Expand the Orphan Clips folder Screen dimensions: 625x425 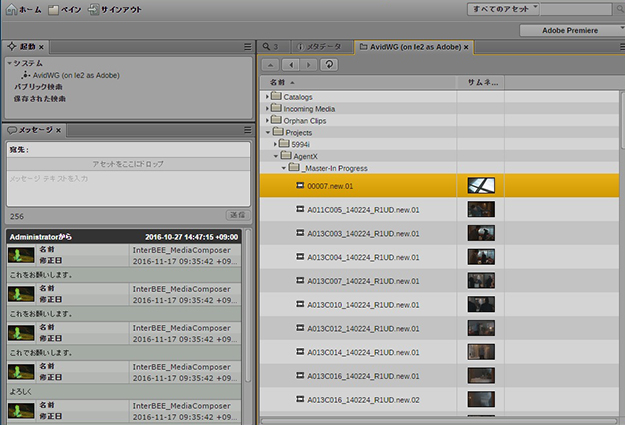tap(267, 120)
